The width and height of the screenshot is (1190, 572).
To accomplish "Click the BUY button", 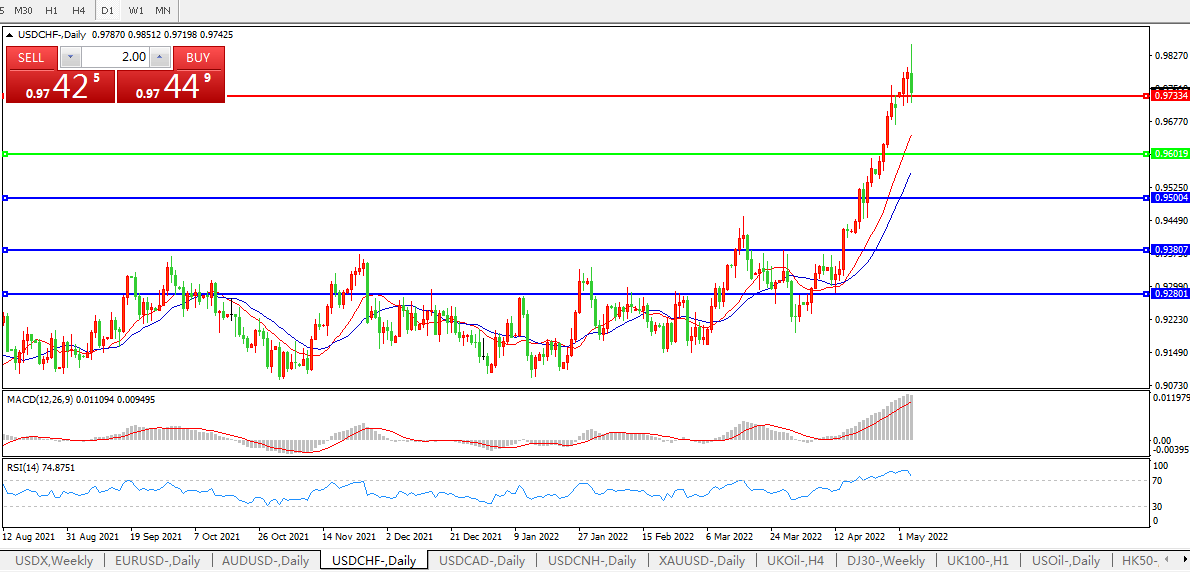I will [x=198, y=57].
